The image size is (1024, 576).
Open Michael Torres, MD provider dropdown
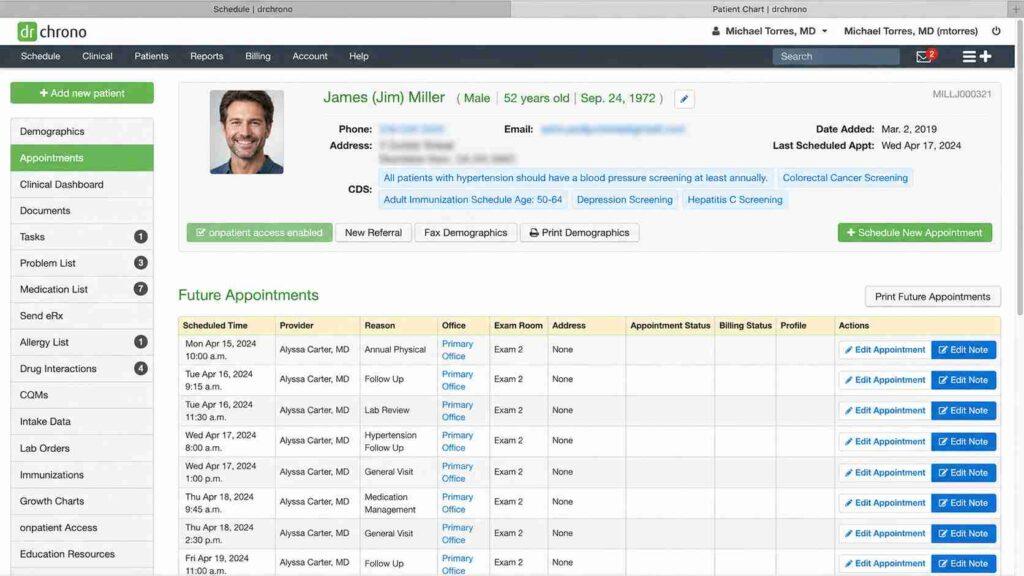[x=770, y=31]
